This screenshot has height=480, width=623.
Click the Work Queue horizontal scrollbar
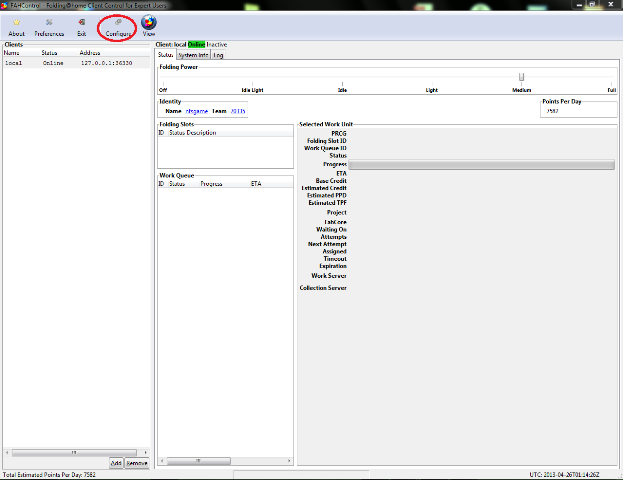coord(199,461)
